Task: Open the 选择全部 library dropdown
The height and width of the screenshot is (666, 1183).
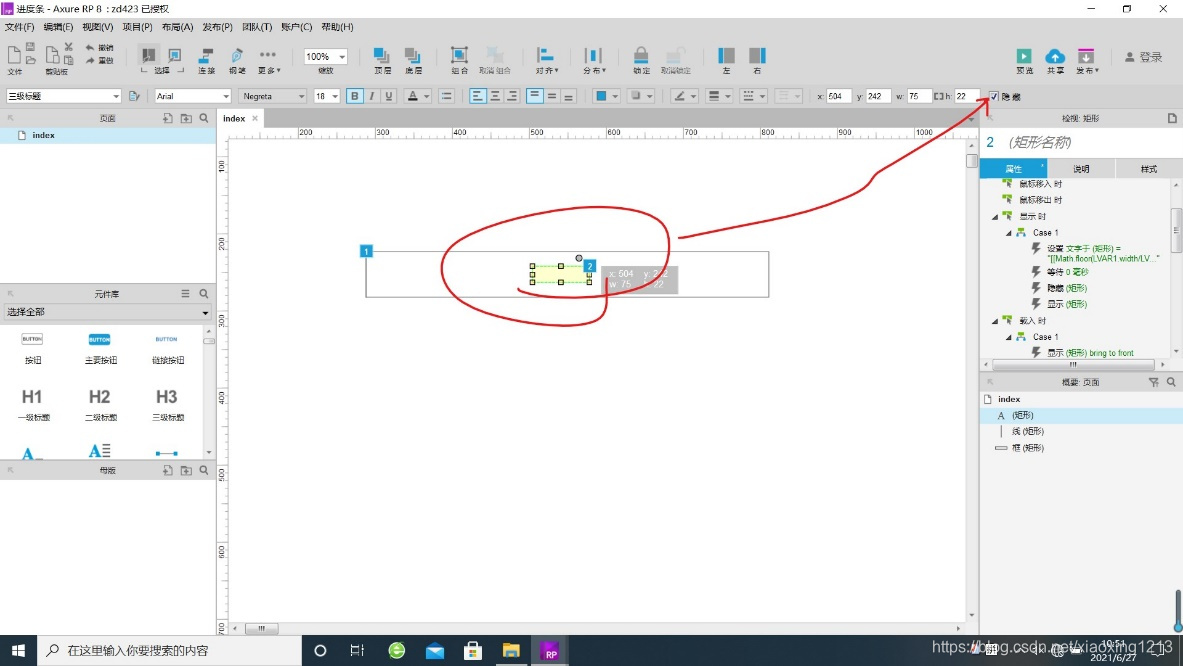Action: coord(107,312)
